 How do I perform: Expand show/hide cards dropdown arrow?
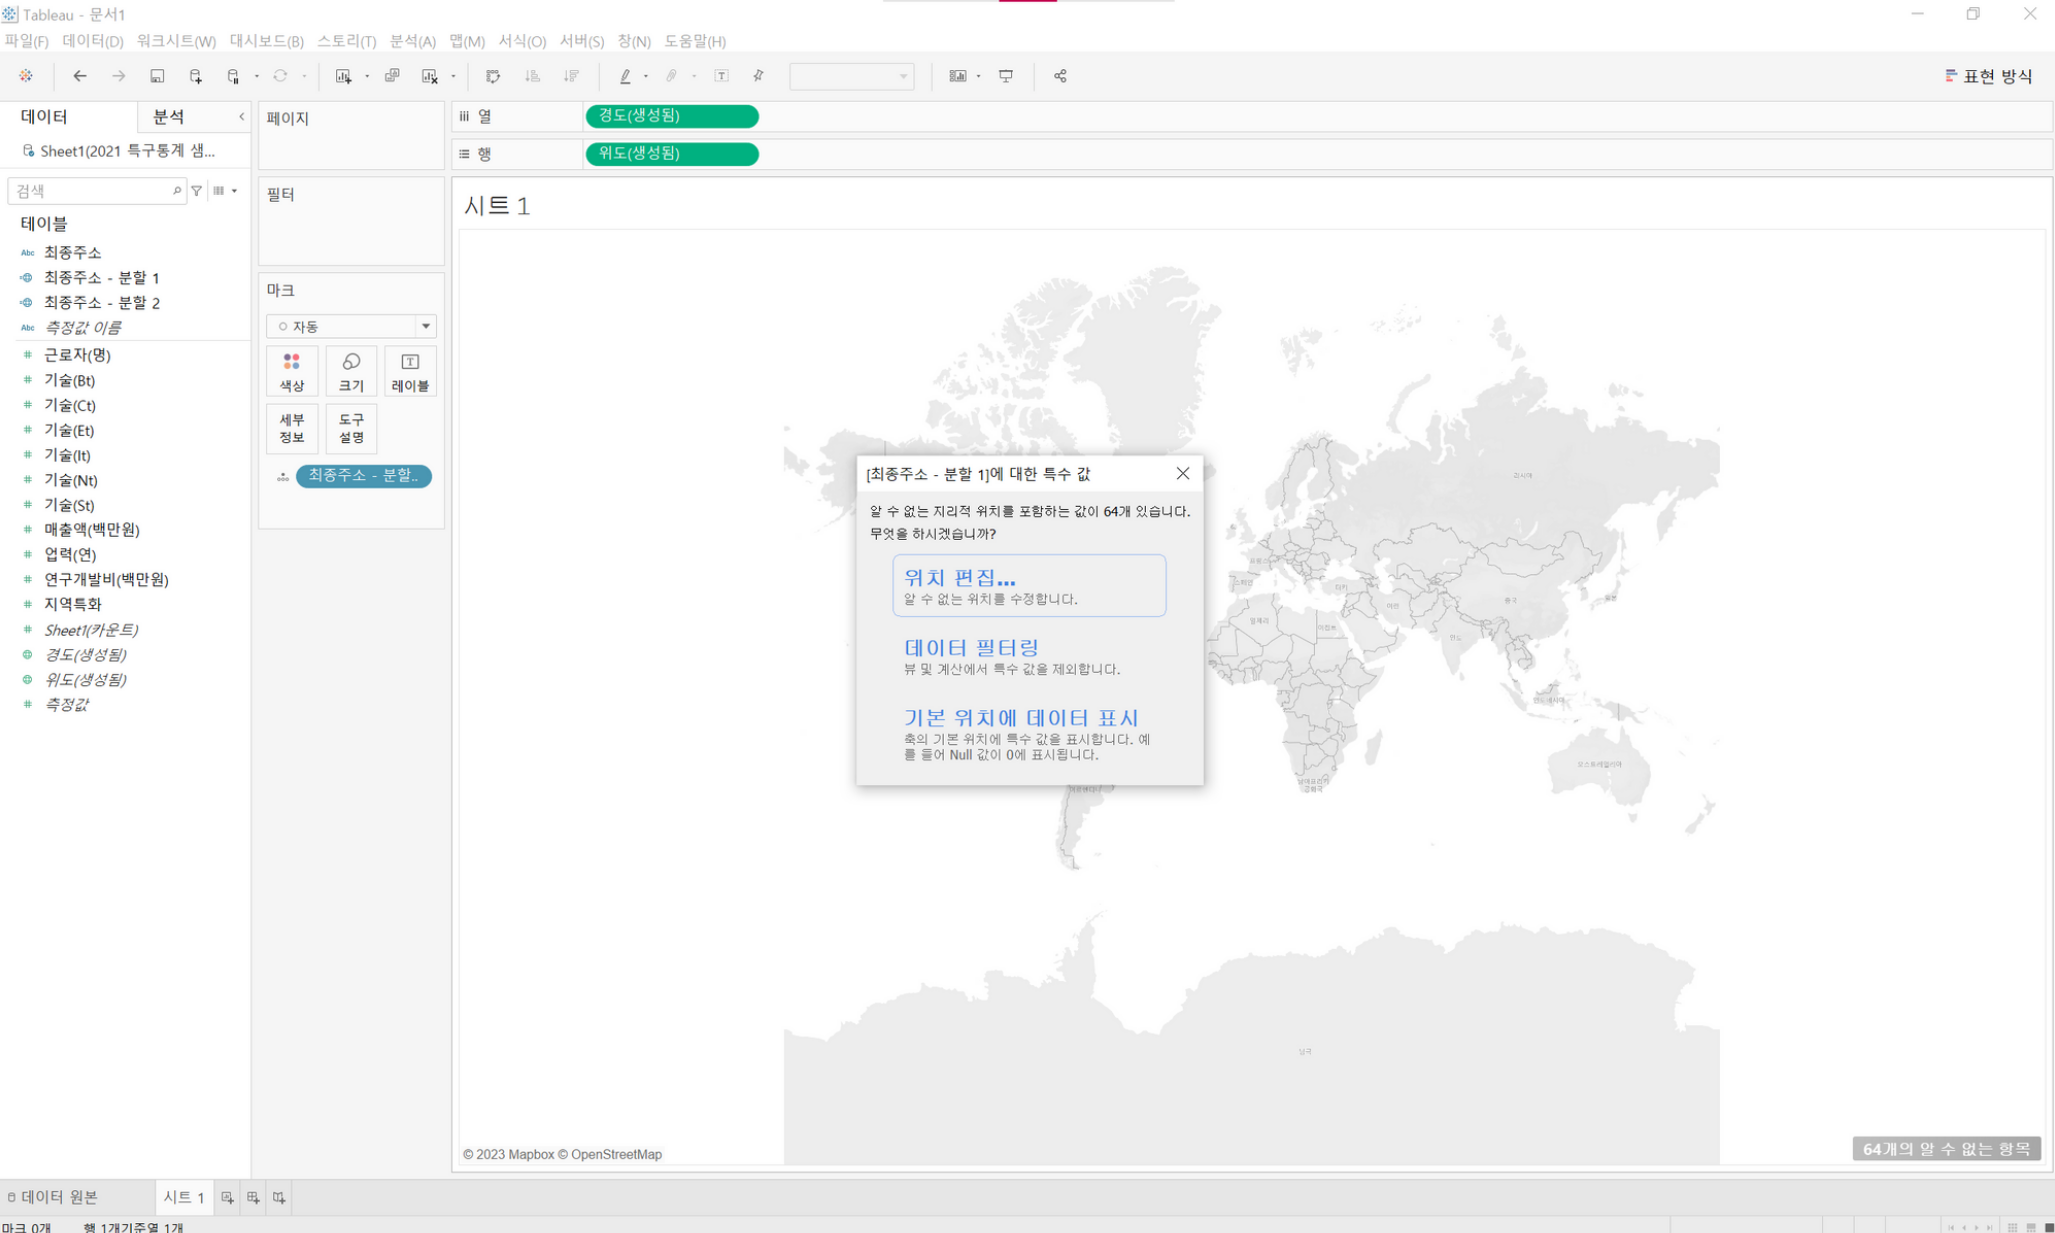point(978,76)
